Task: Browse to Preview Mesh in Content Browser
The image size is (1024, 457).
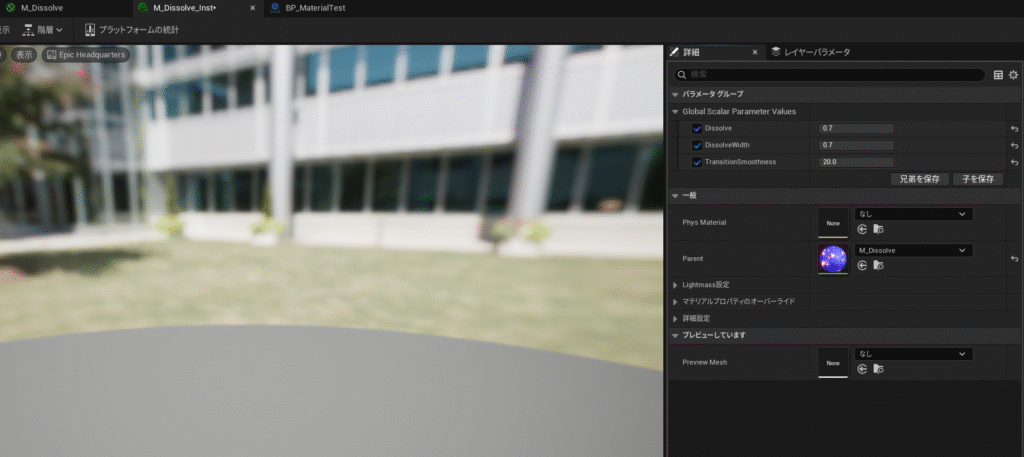Action: [878, 369]
